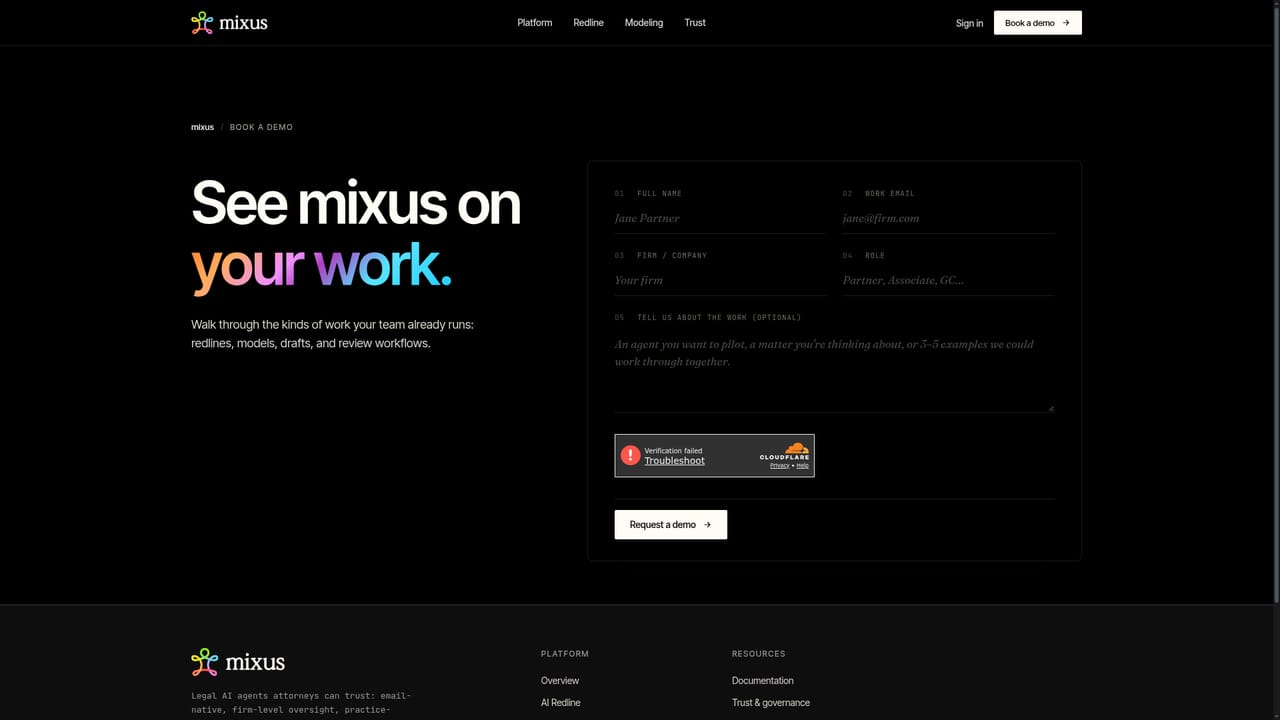Go to the Modeling nav item

[x=644, y=22]
